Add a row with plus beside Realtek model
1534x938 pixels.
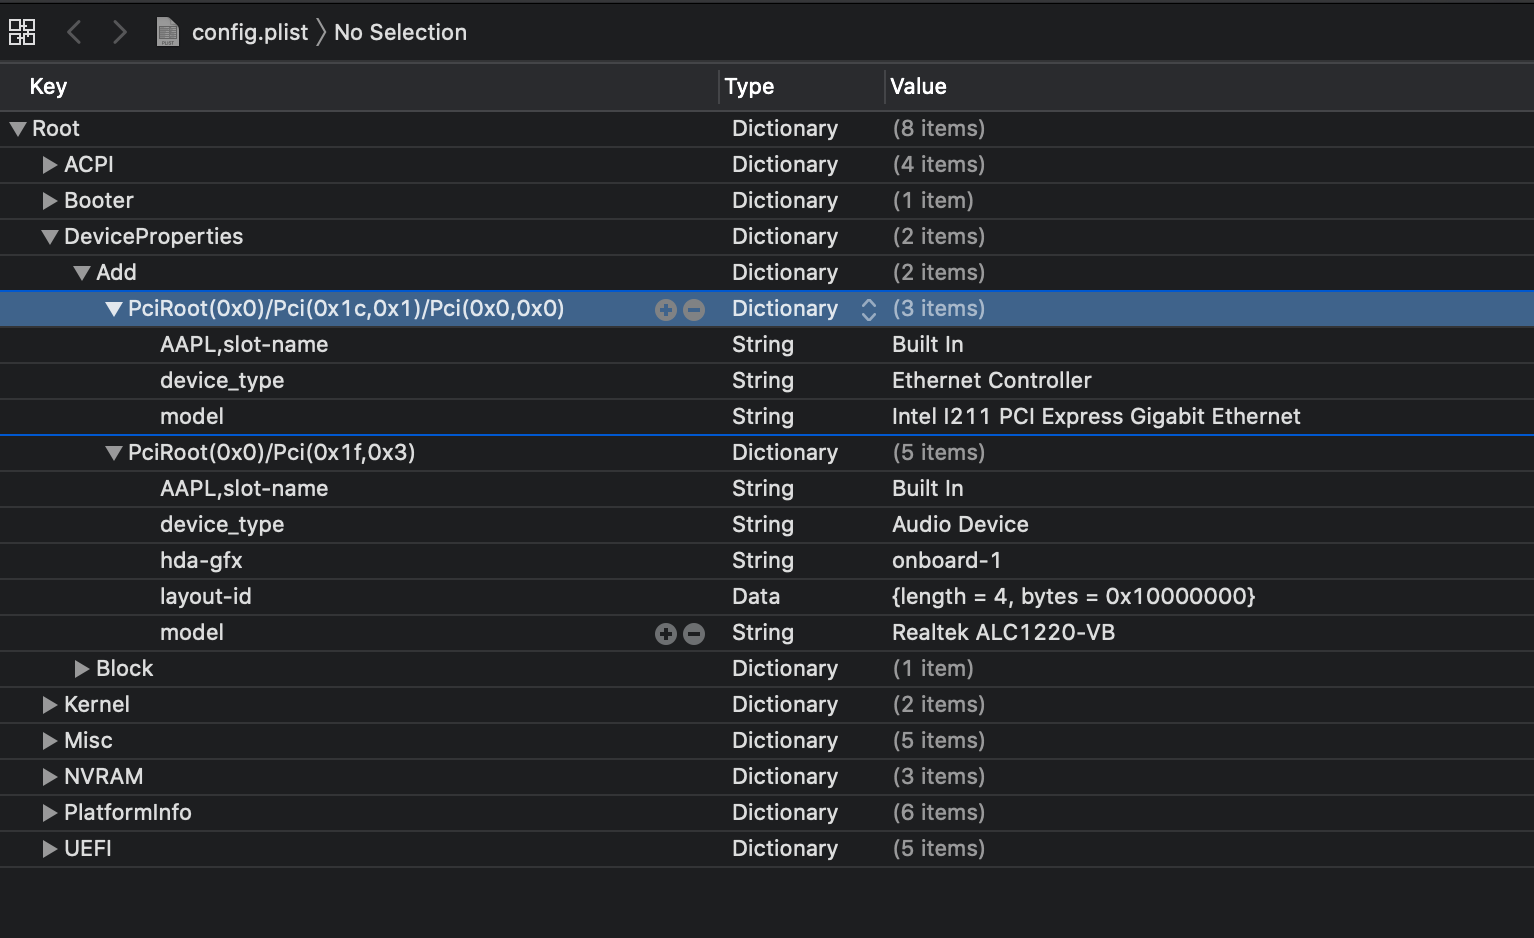pos(665,634)
